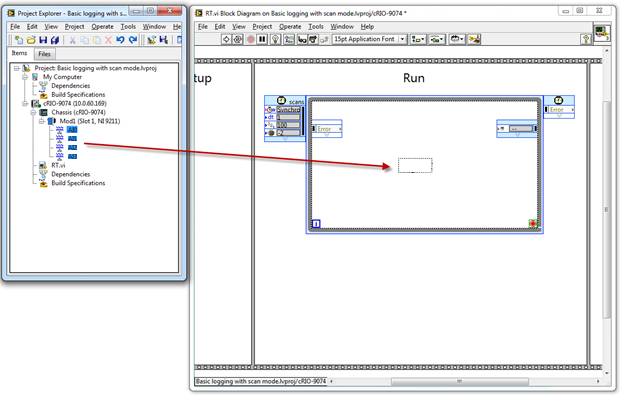Click the loop iteration terminal 'i'

click(316, 224)
